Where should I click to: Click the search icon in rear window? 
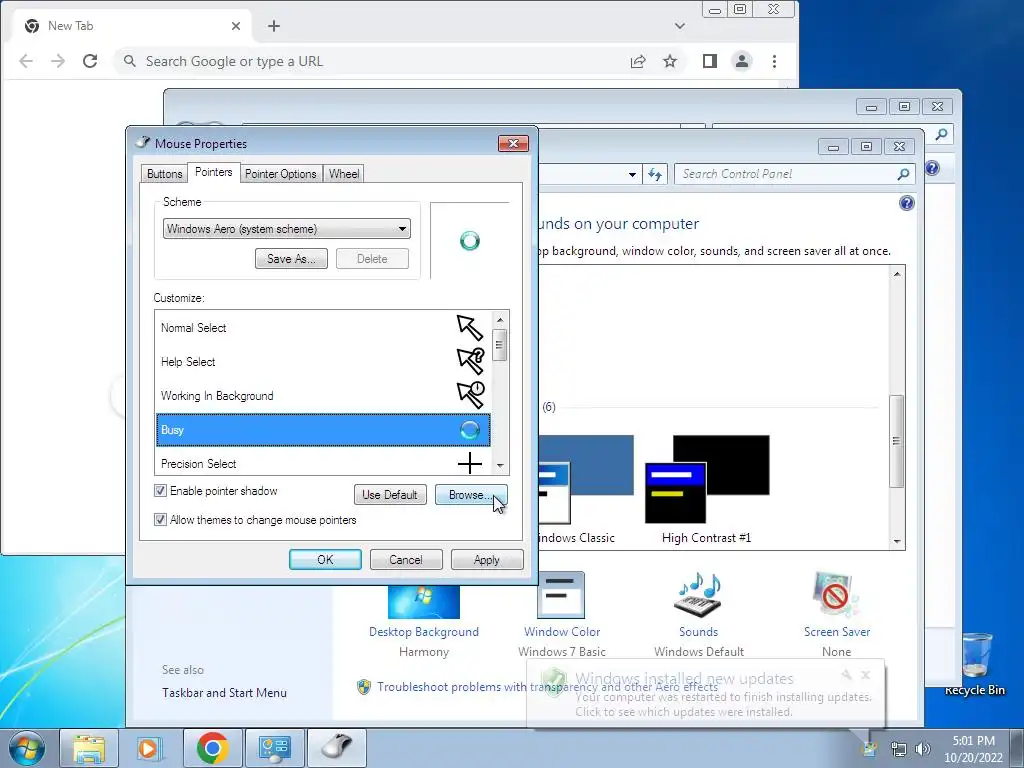click(x=941, y=134)
